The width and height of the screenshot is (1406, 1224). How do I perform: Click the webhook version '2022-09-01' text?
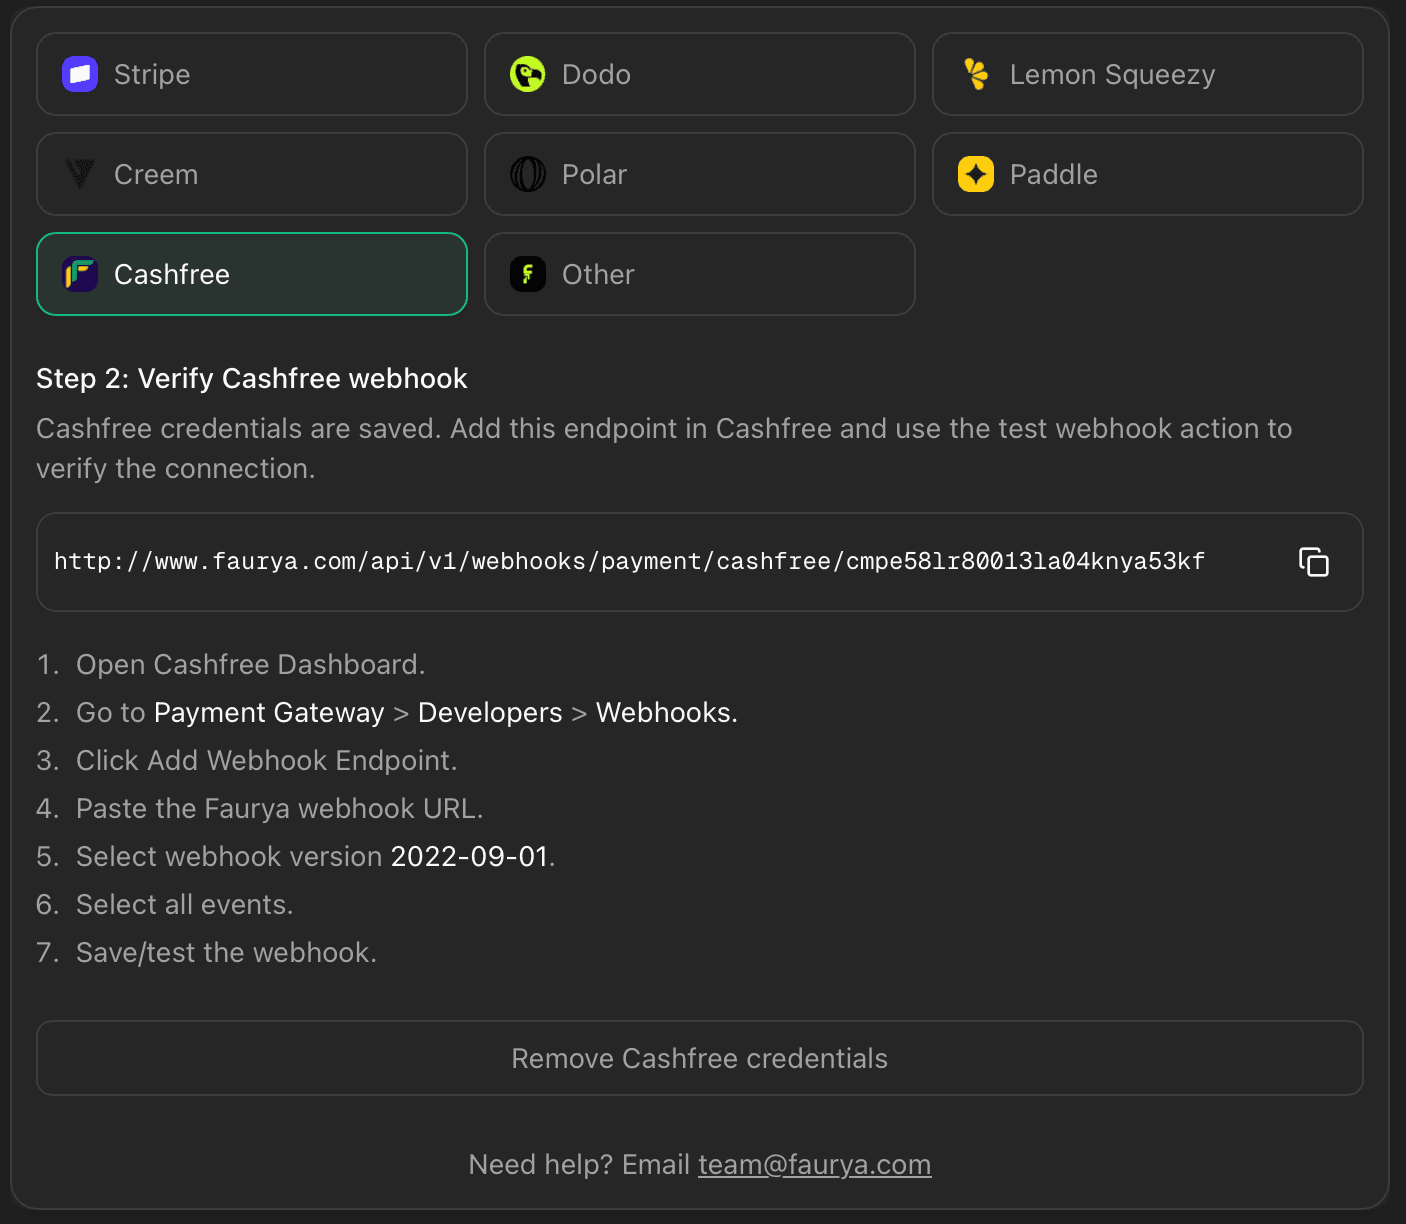click(x=470, y=856)
